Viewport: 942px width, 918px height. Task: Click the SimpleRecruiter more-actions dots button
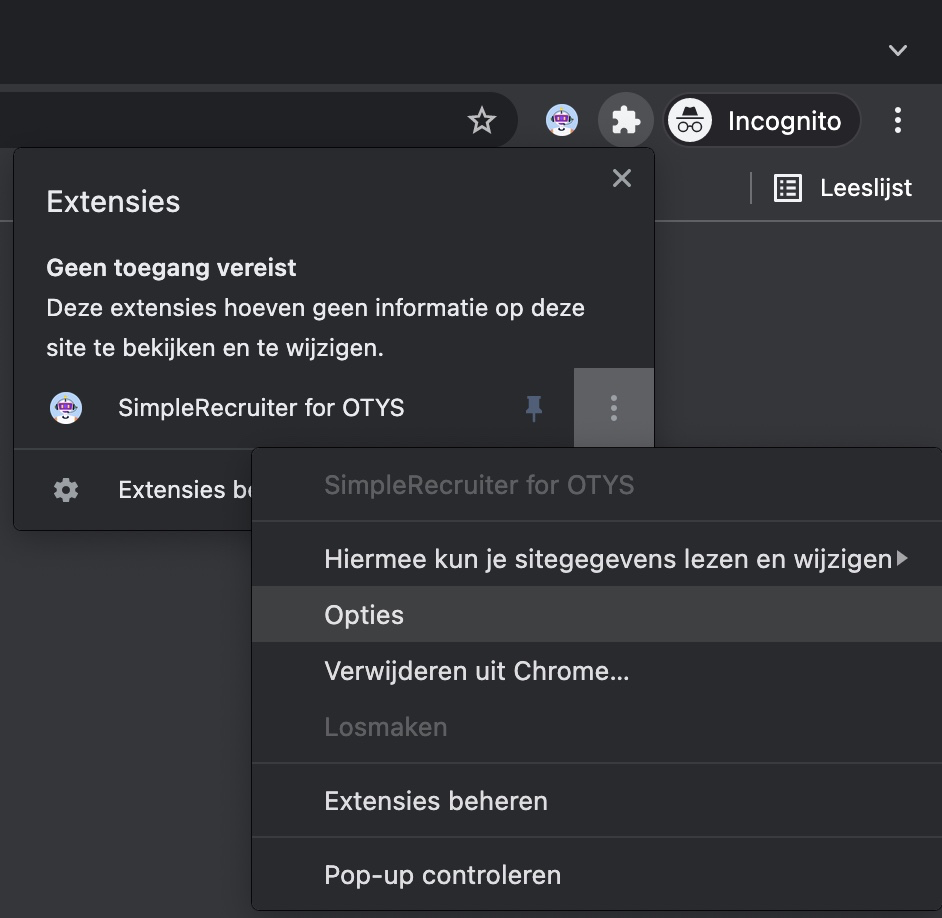click(x=613, y=408)
